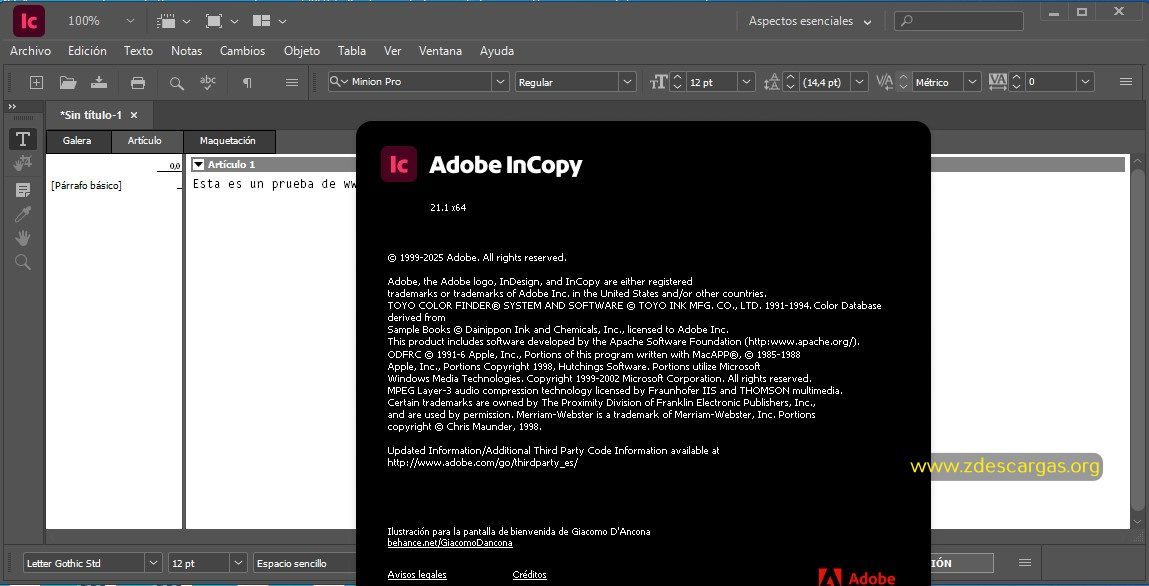Expand the Regular font style dropdown

[x=627, y=82]
